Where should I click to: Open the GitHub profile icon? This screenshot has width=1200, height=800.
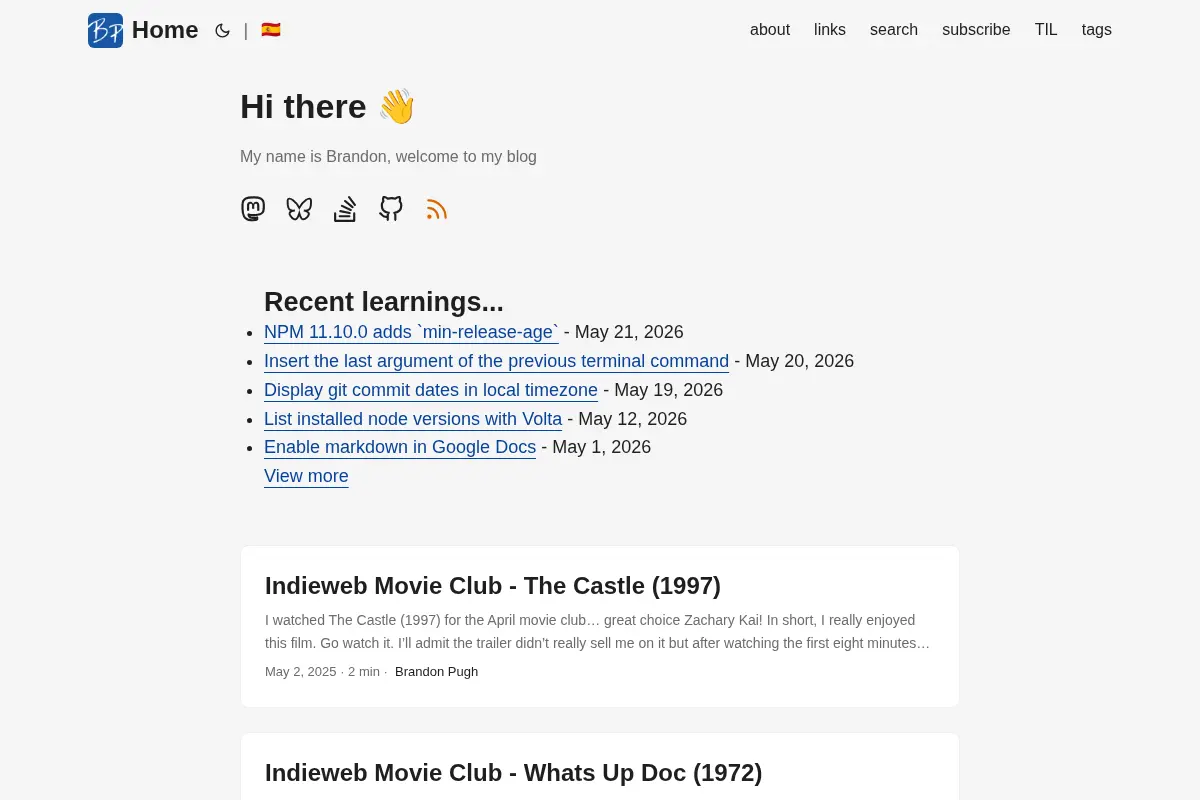tap(391, 209)
